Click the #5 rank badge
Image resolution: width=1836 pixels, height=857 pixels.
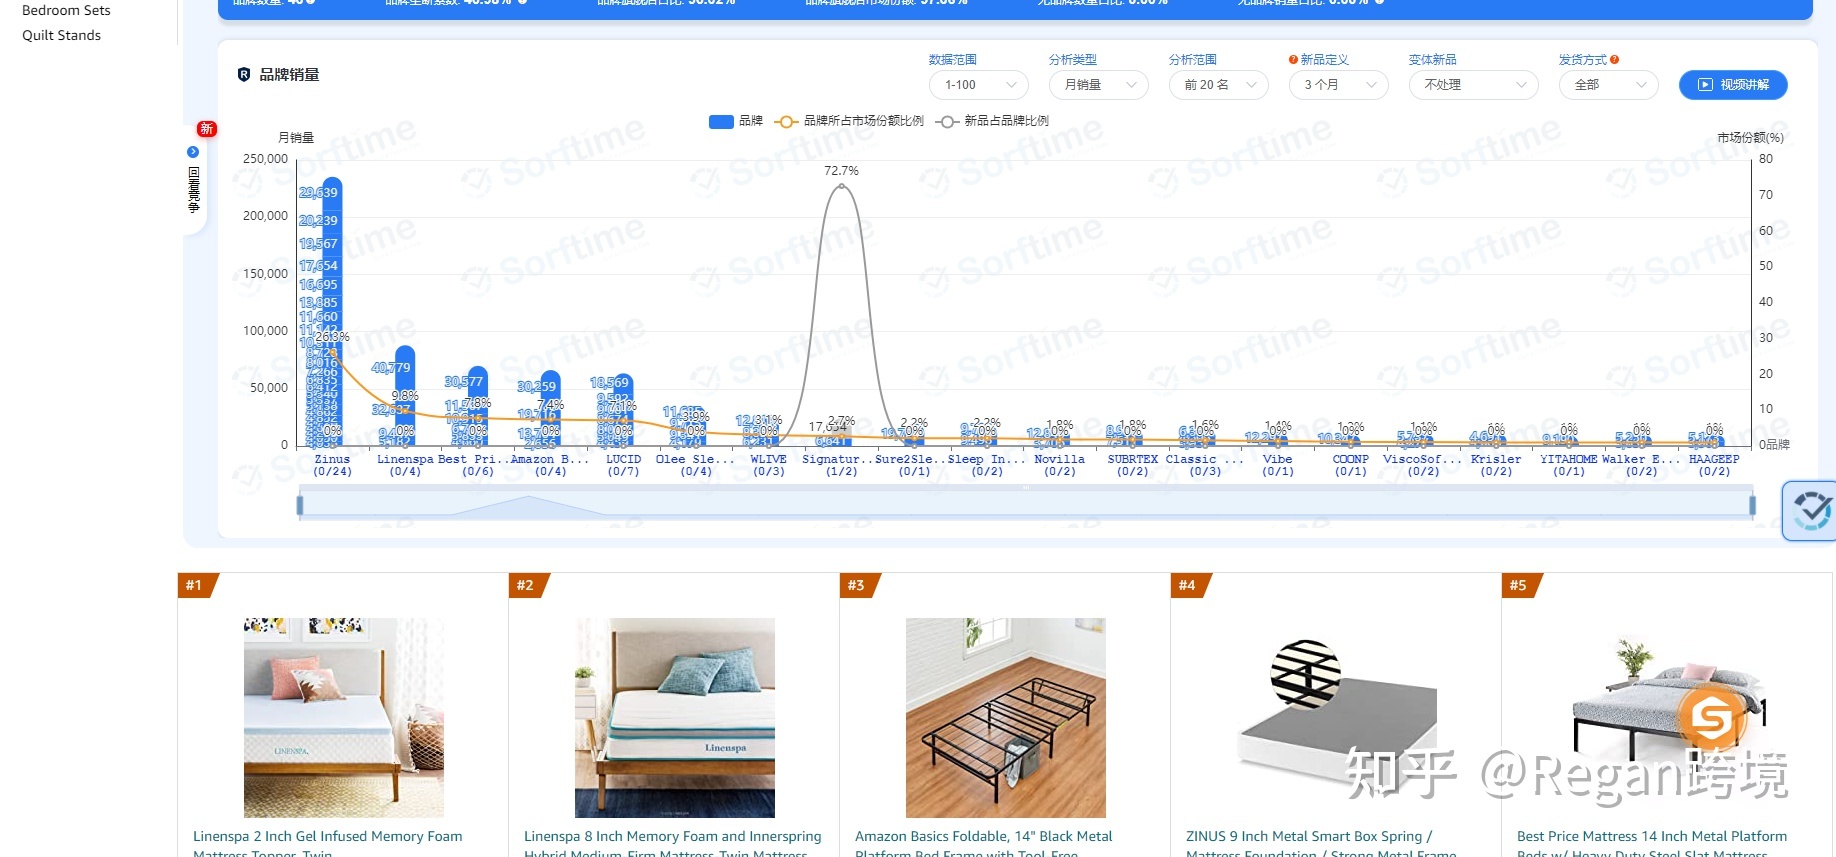pos(1521,585)
